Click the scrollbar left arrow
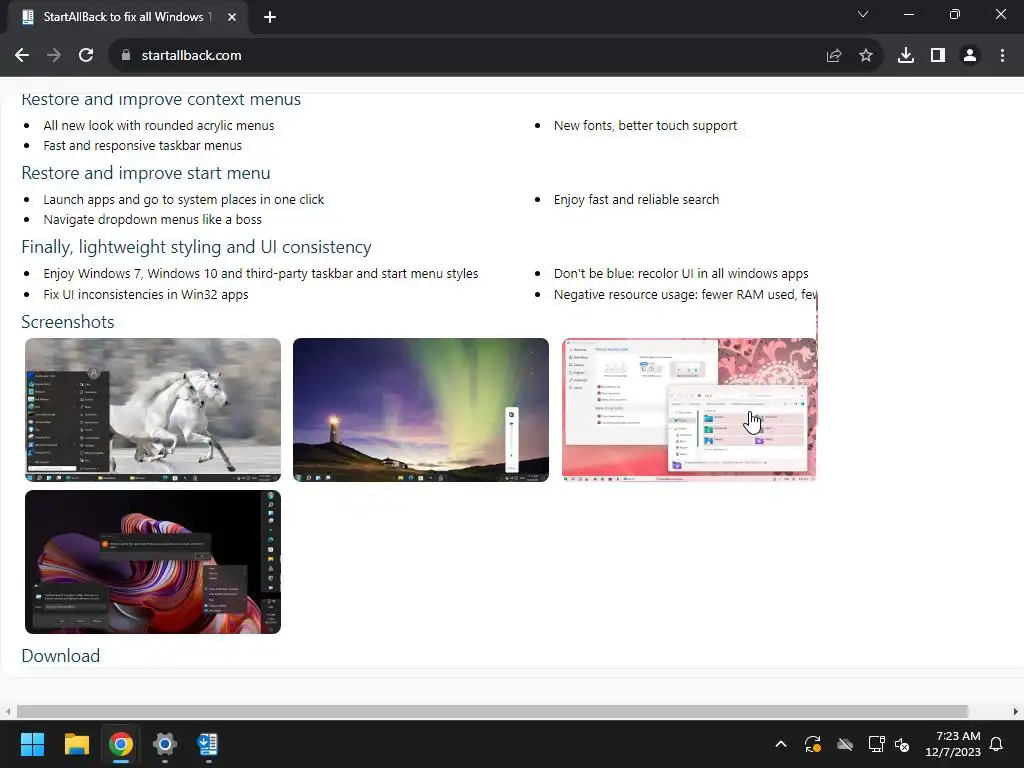The width and height of the screenshot is (1024, 768). [x=7, y=711]
